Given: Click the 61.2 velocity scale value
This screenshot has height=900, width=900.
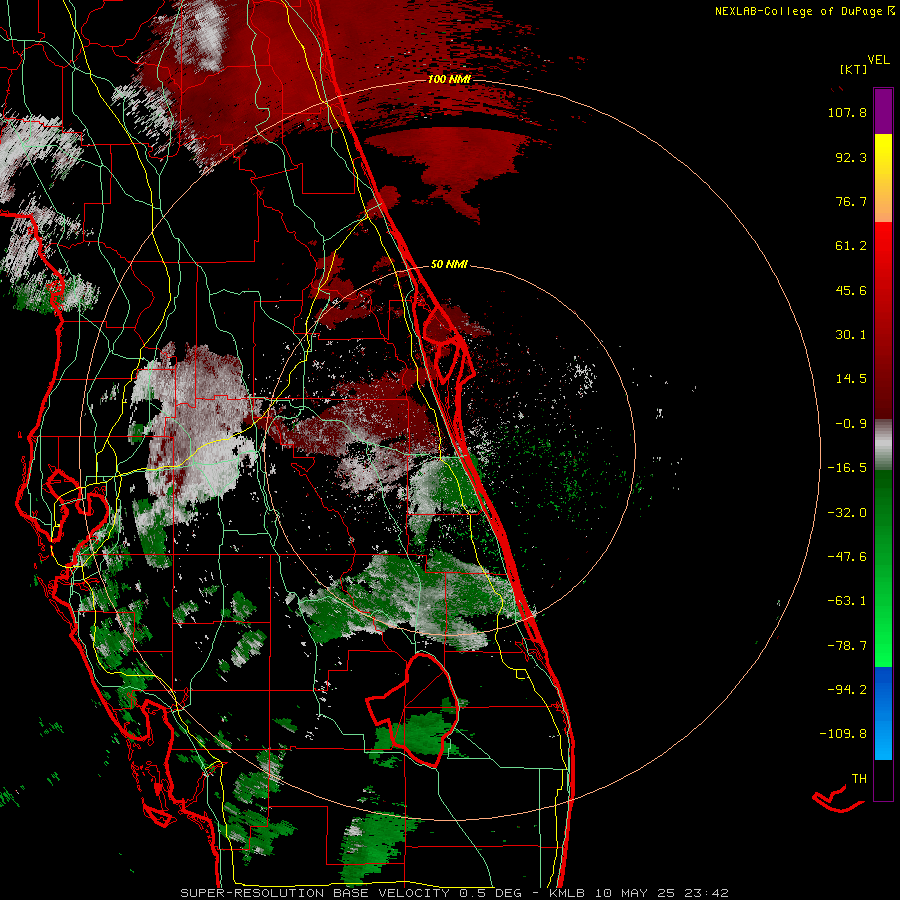Looking at the screenshot, I should [851, 246].
